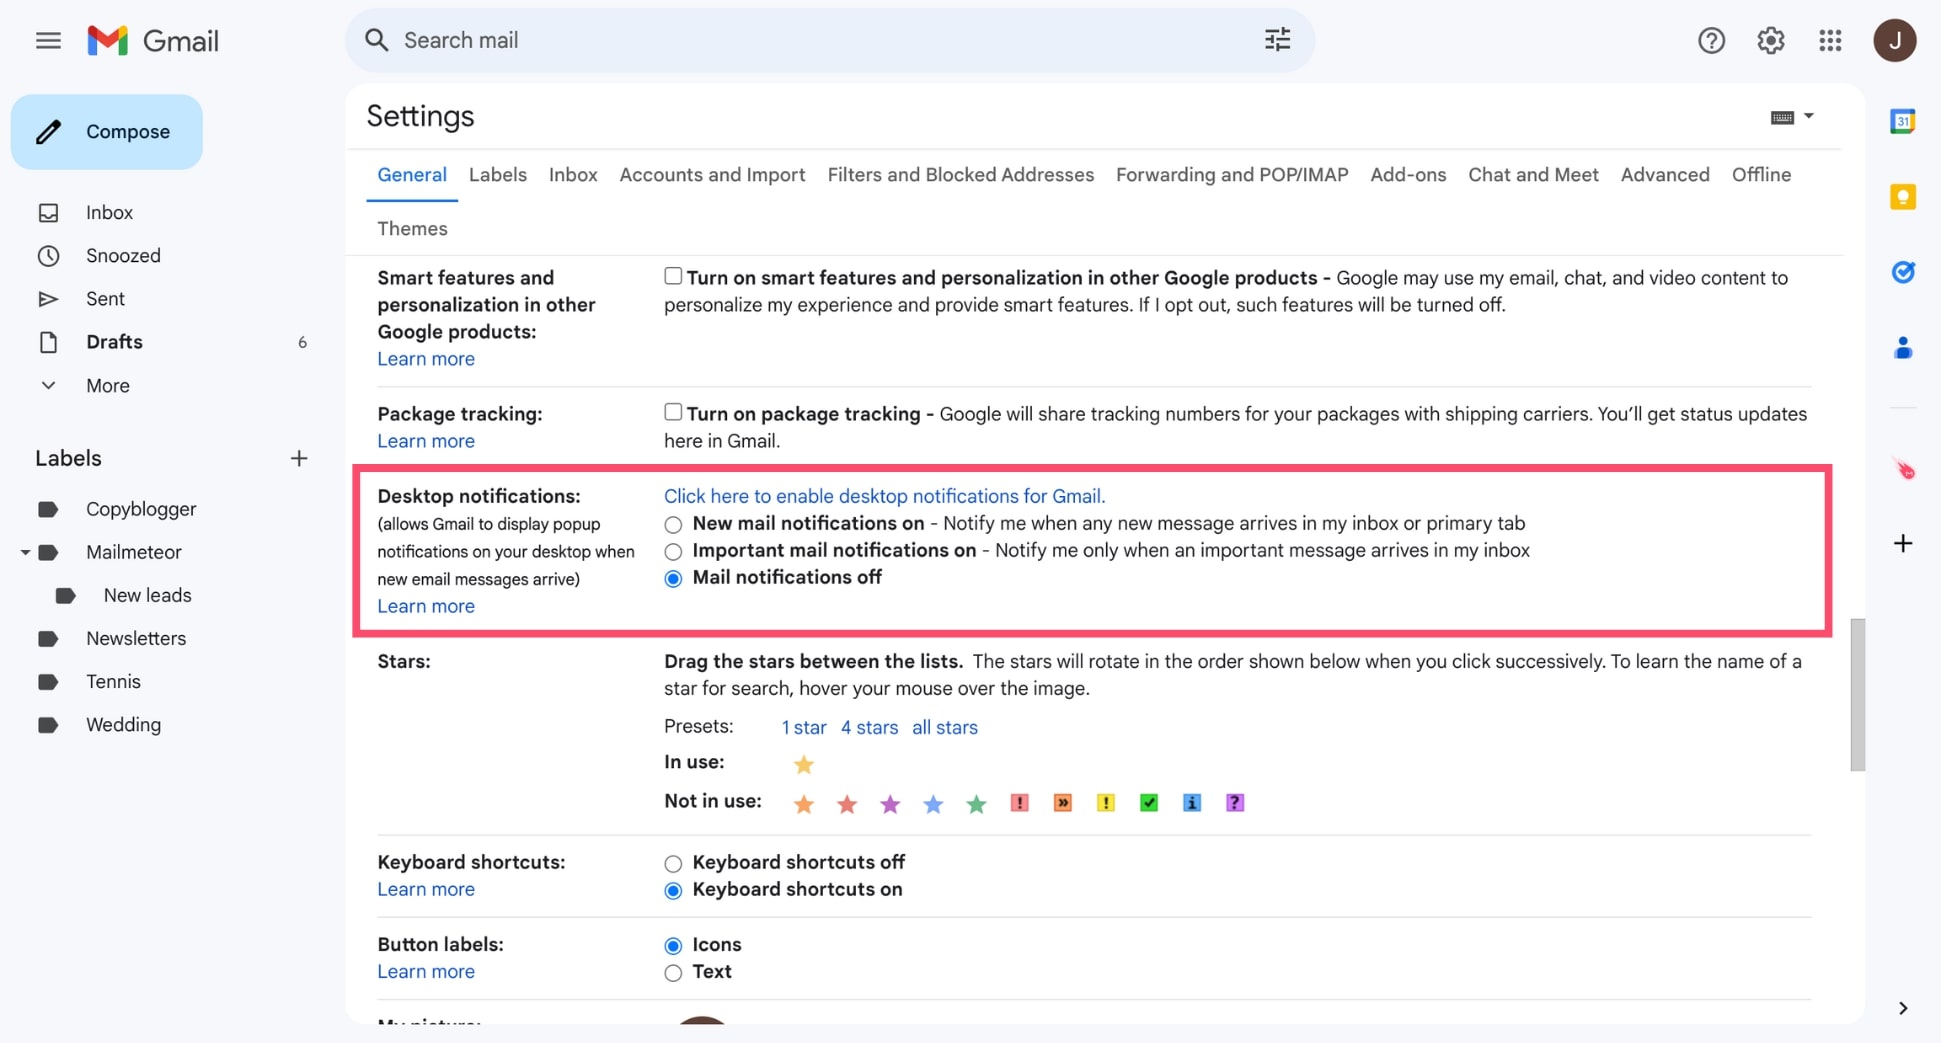
Task: Select the green star from Not in use row
Action: click(x=975, y=802)
